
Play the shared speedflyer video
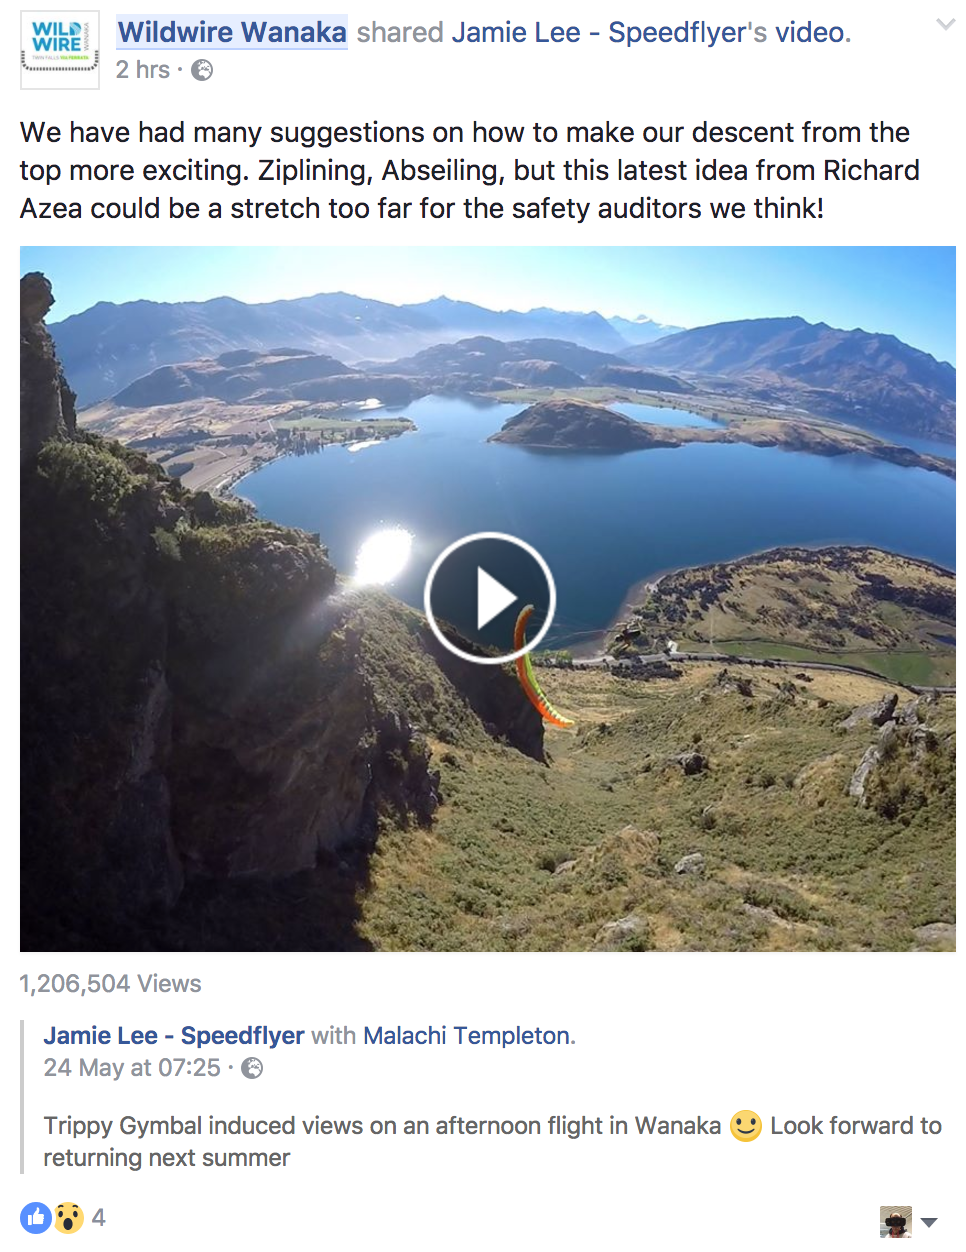pos(489,598)
